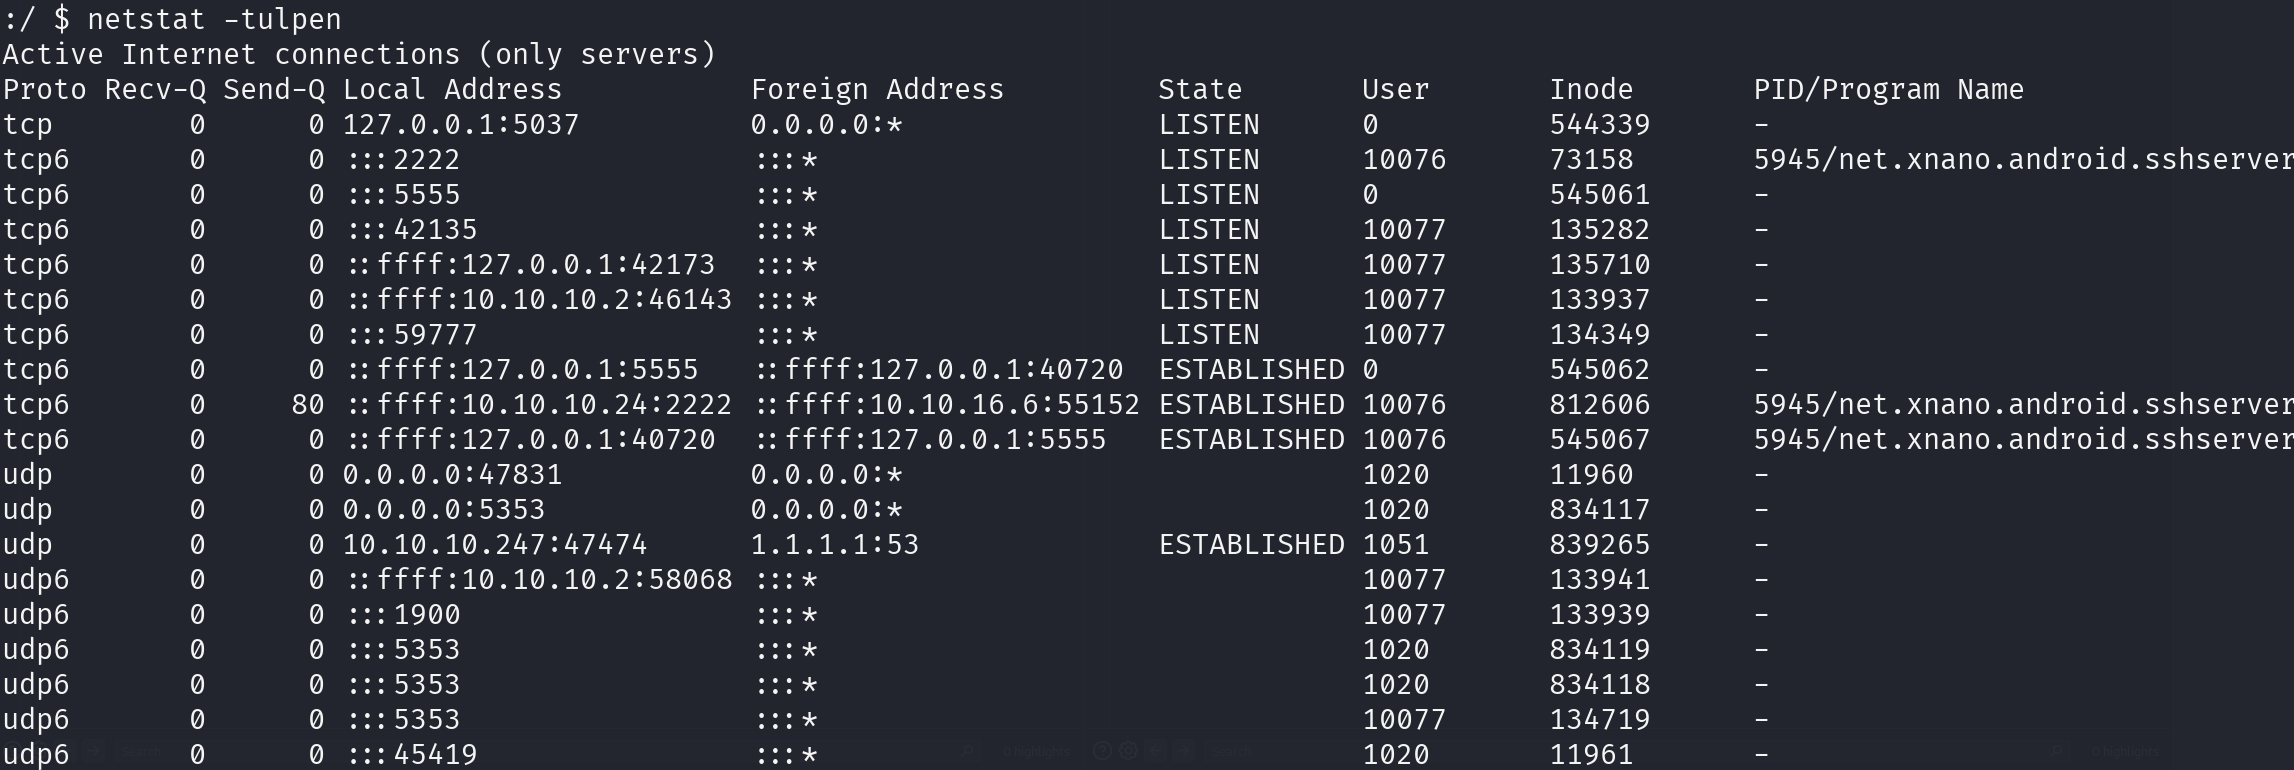
Task: Click the ::ffff:10.10.16.6:55152 foreign address
Action: [946, 405]
